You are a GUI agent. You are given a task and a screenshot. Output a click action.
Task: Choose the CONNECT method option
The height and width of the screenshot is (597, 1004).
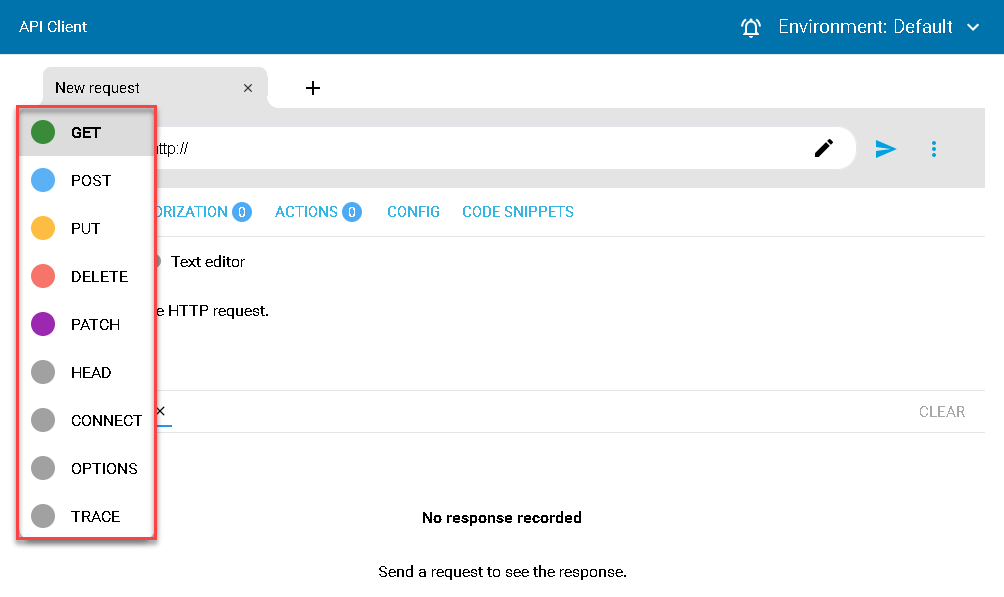pyautogui.click(x=86, y=420)
